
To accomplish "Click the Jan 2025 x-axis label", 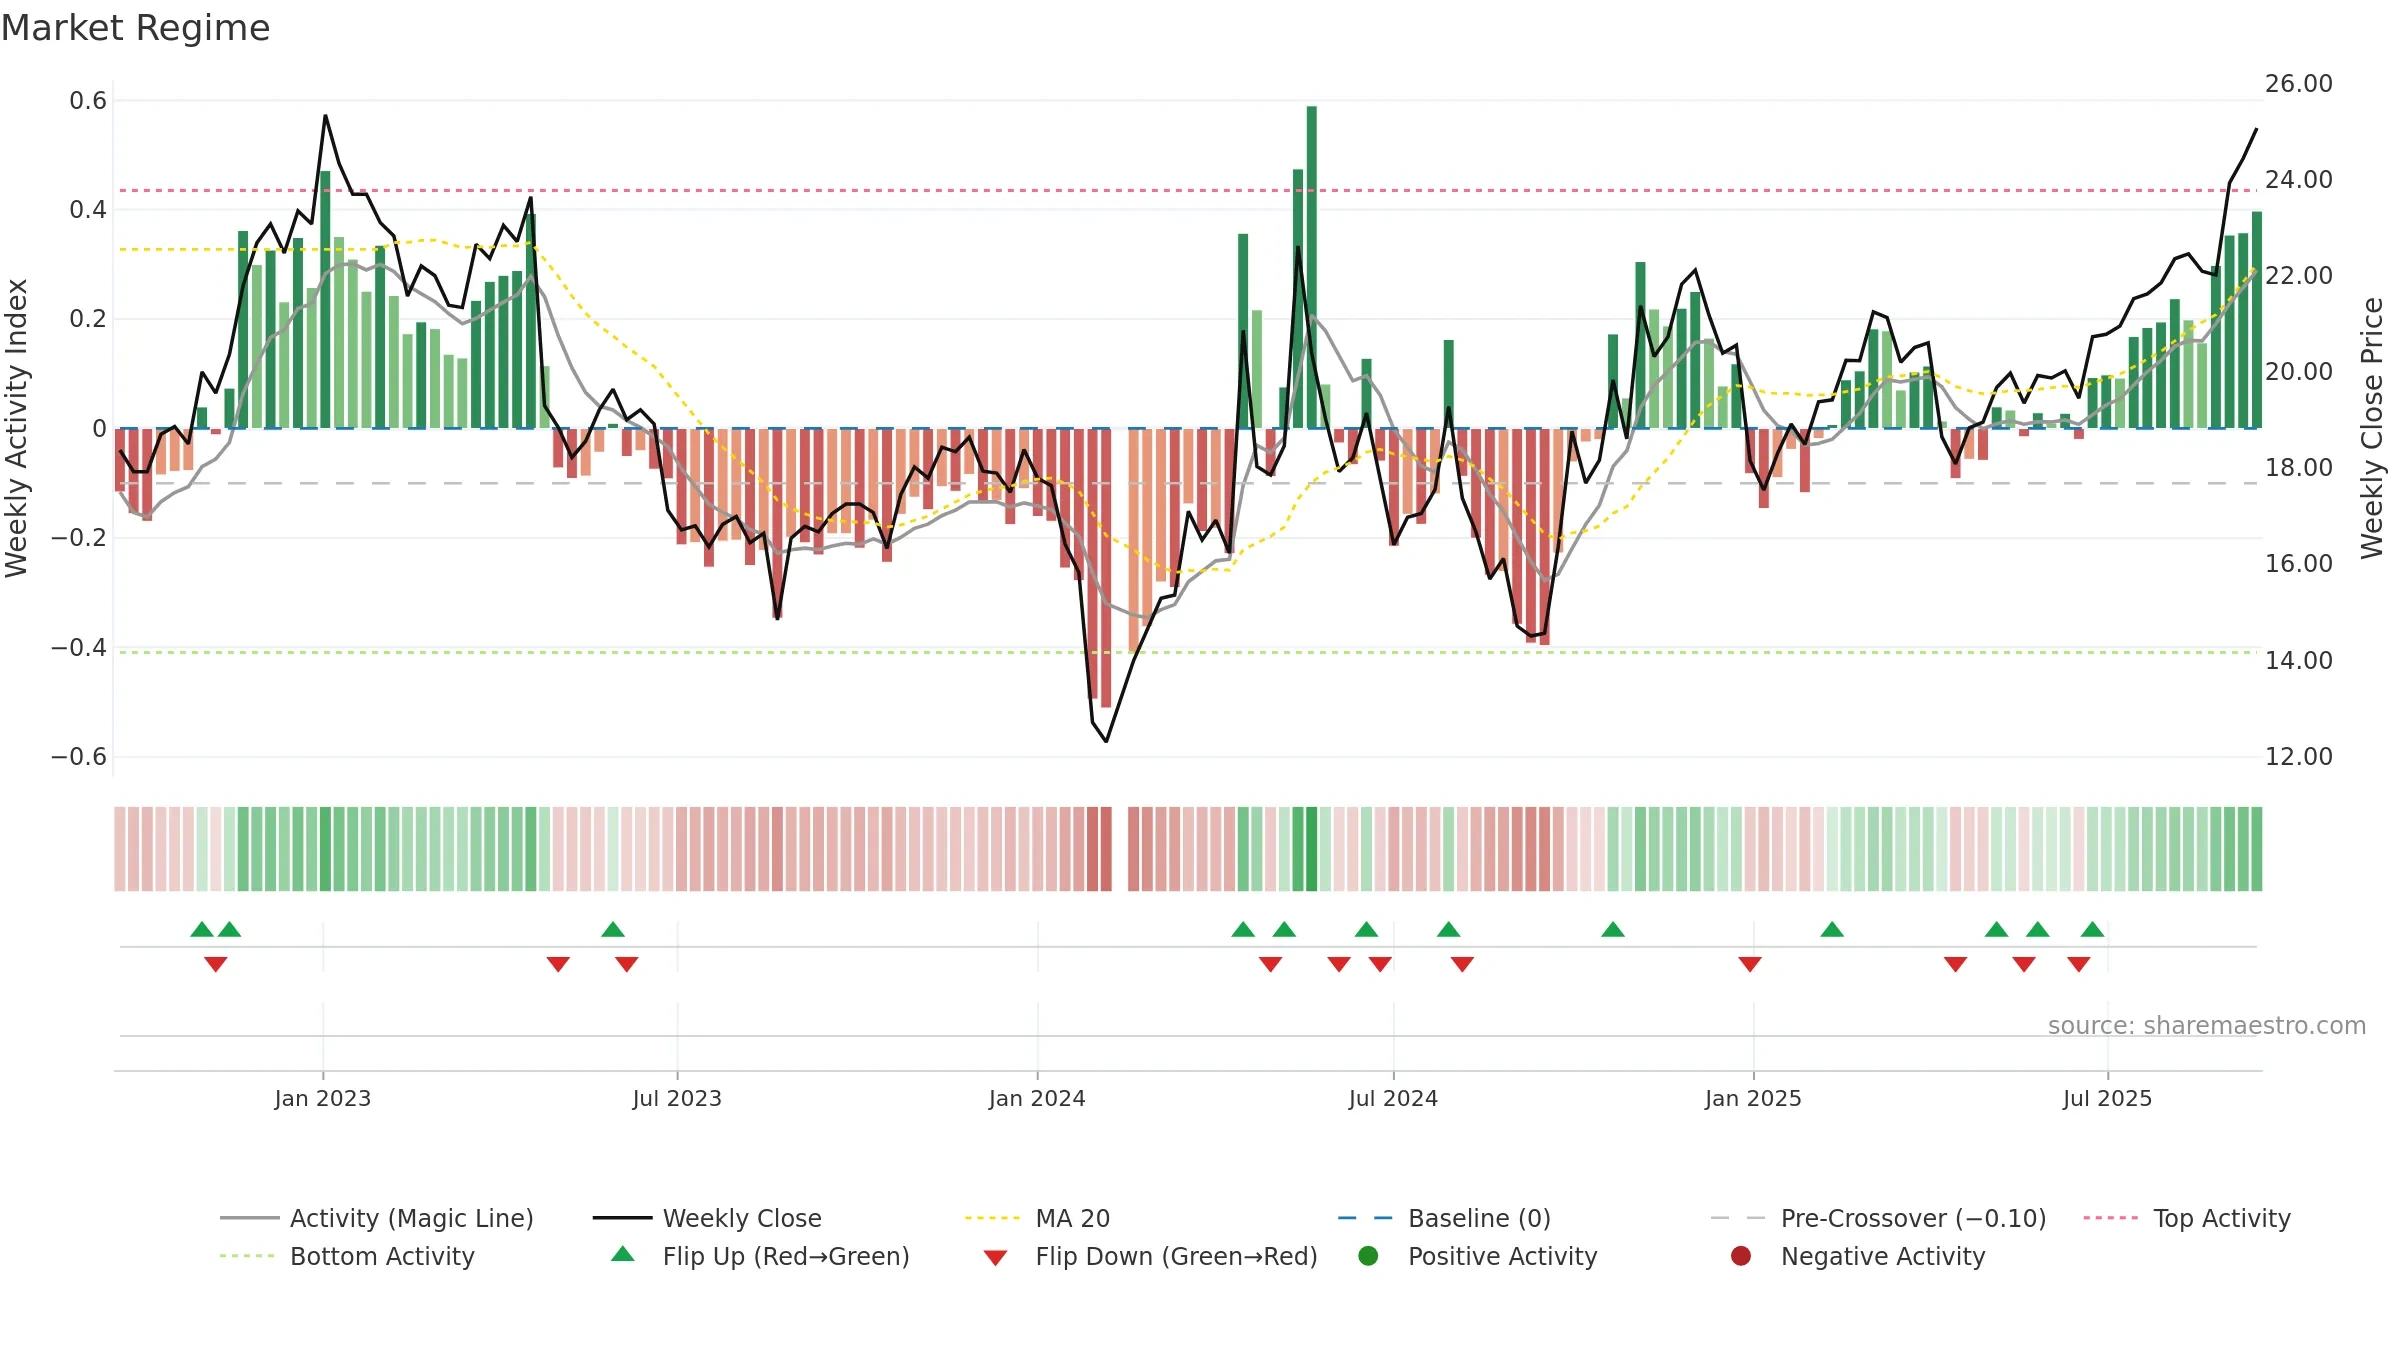I will (1753, 1098).
